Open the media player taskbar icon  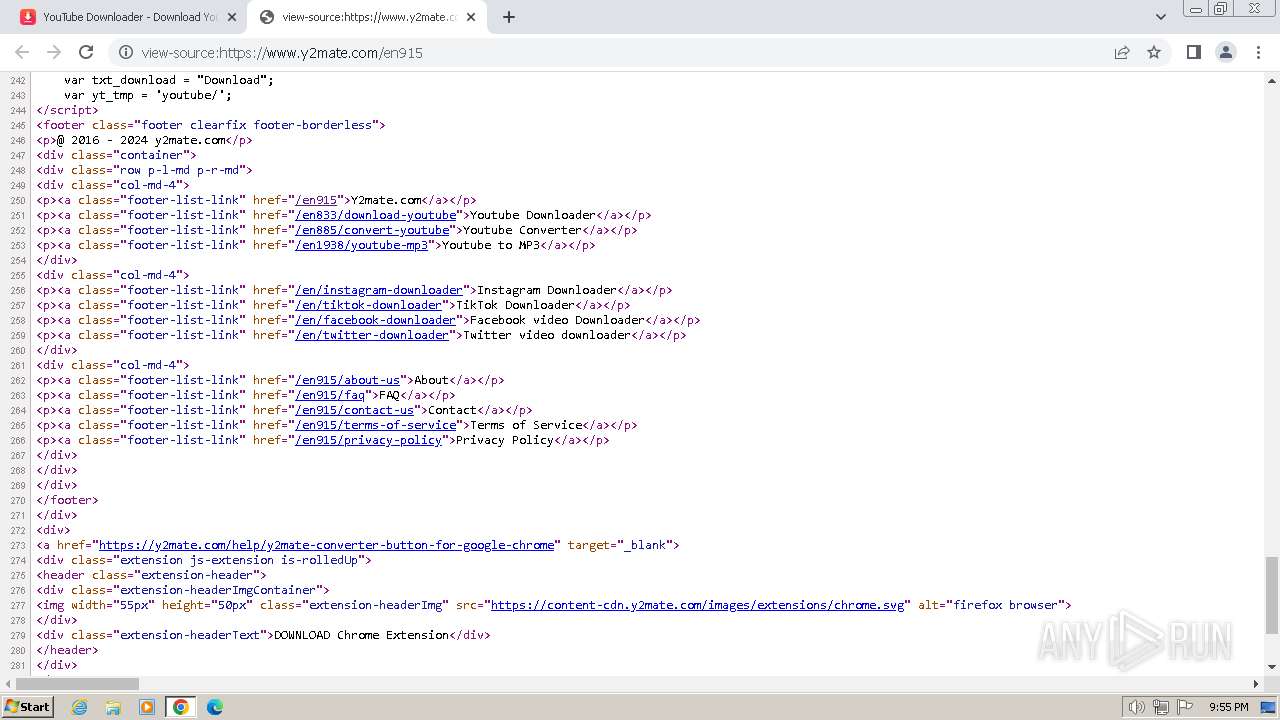[147, 707]
